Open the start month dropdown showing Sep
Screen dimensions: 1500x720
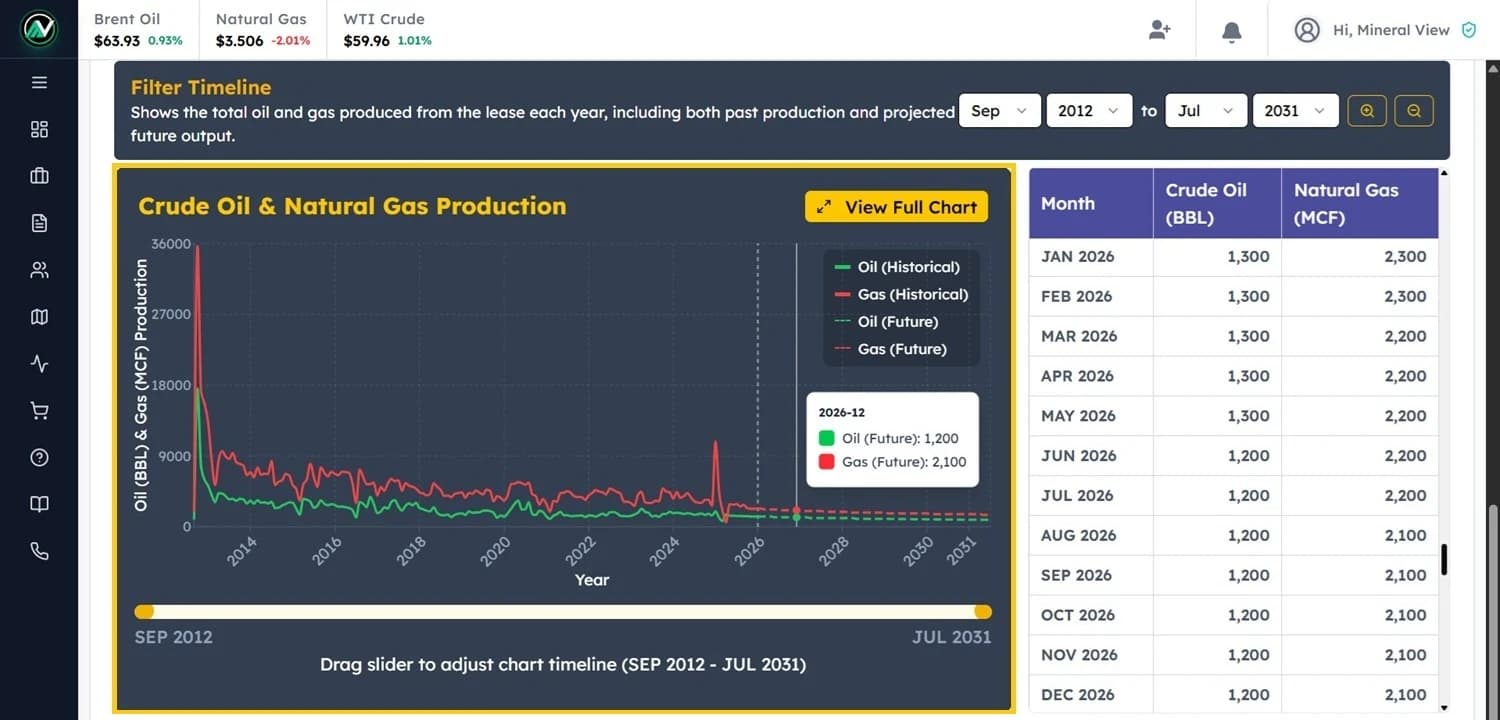[1001, 111]
